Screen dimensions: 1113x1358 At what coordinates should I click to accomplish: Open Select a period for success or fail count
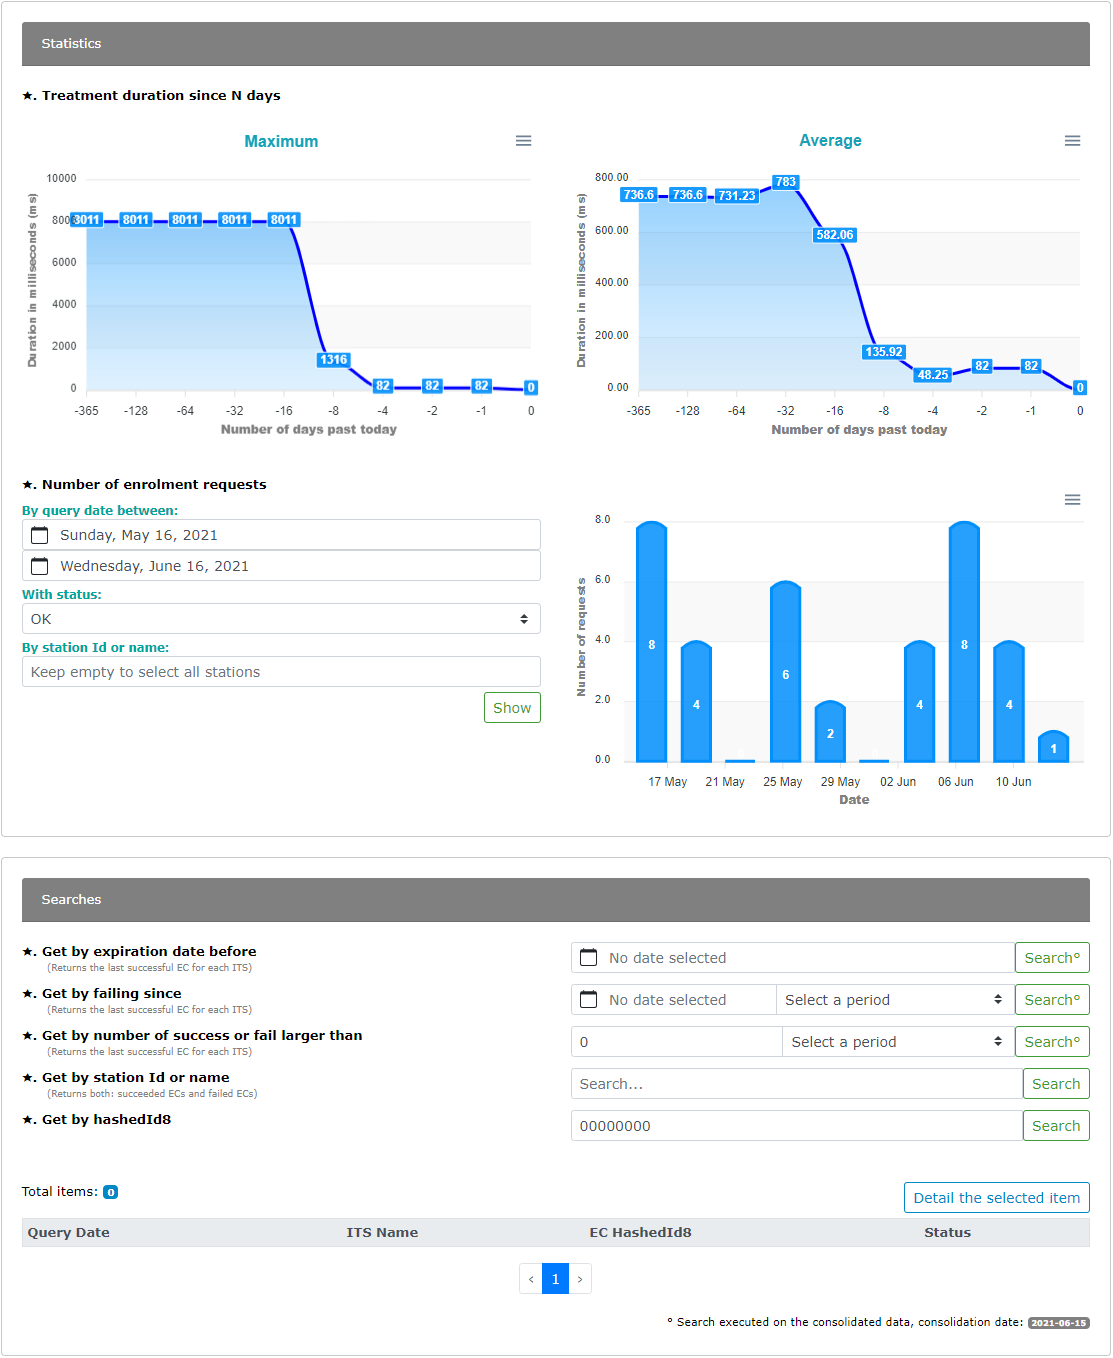[x=897, y=1042]
